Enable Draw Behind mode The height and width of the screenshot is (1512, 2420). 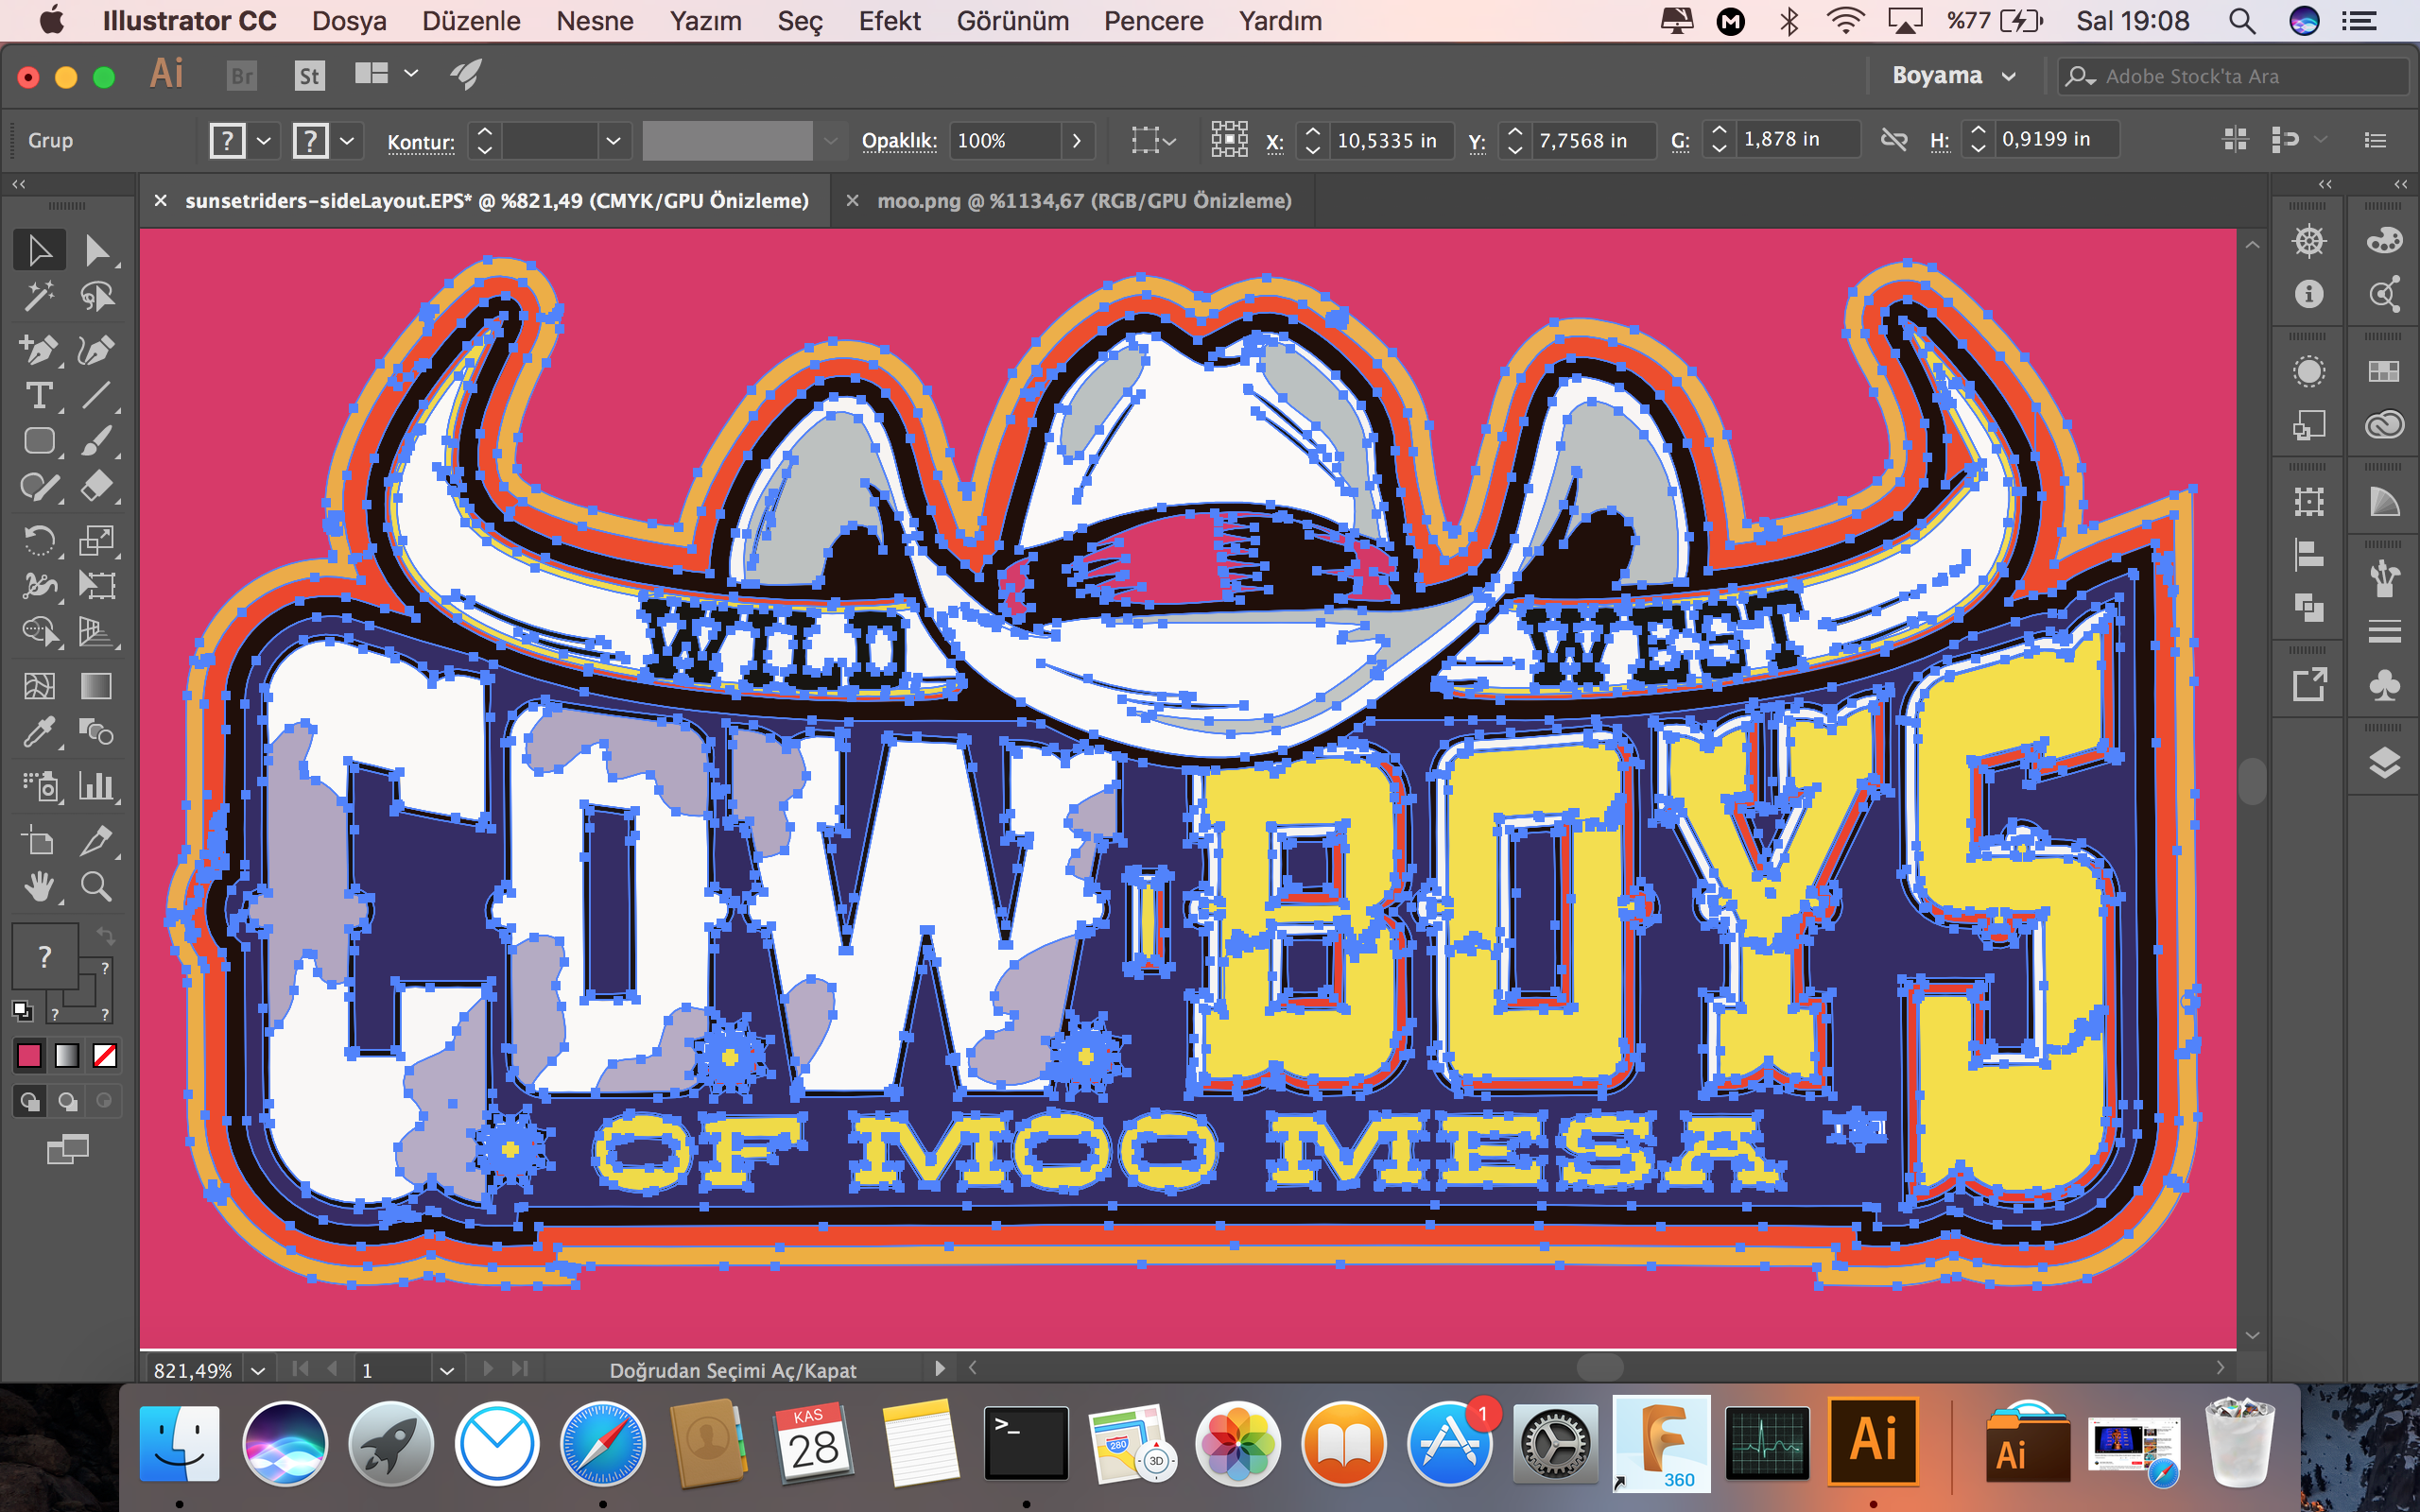67,1102
